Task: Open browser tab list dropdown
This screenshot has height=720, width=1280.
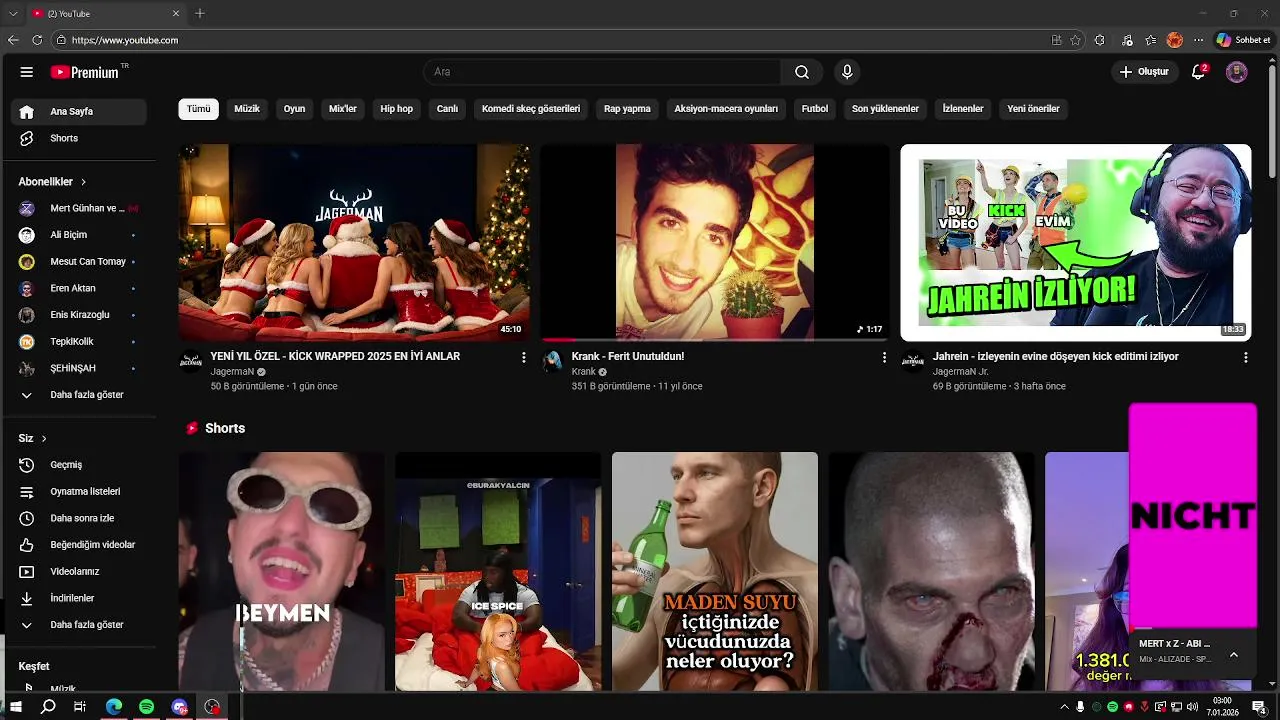Action: (13, 13)
